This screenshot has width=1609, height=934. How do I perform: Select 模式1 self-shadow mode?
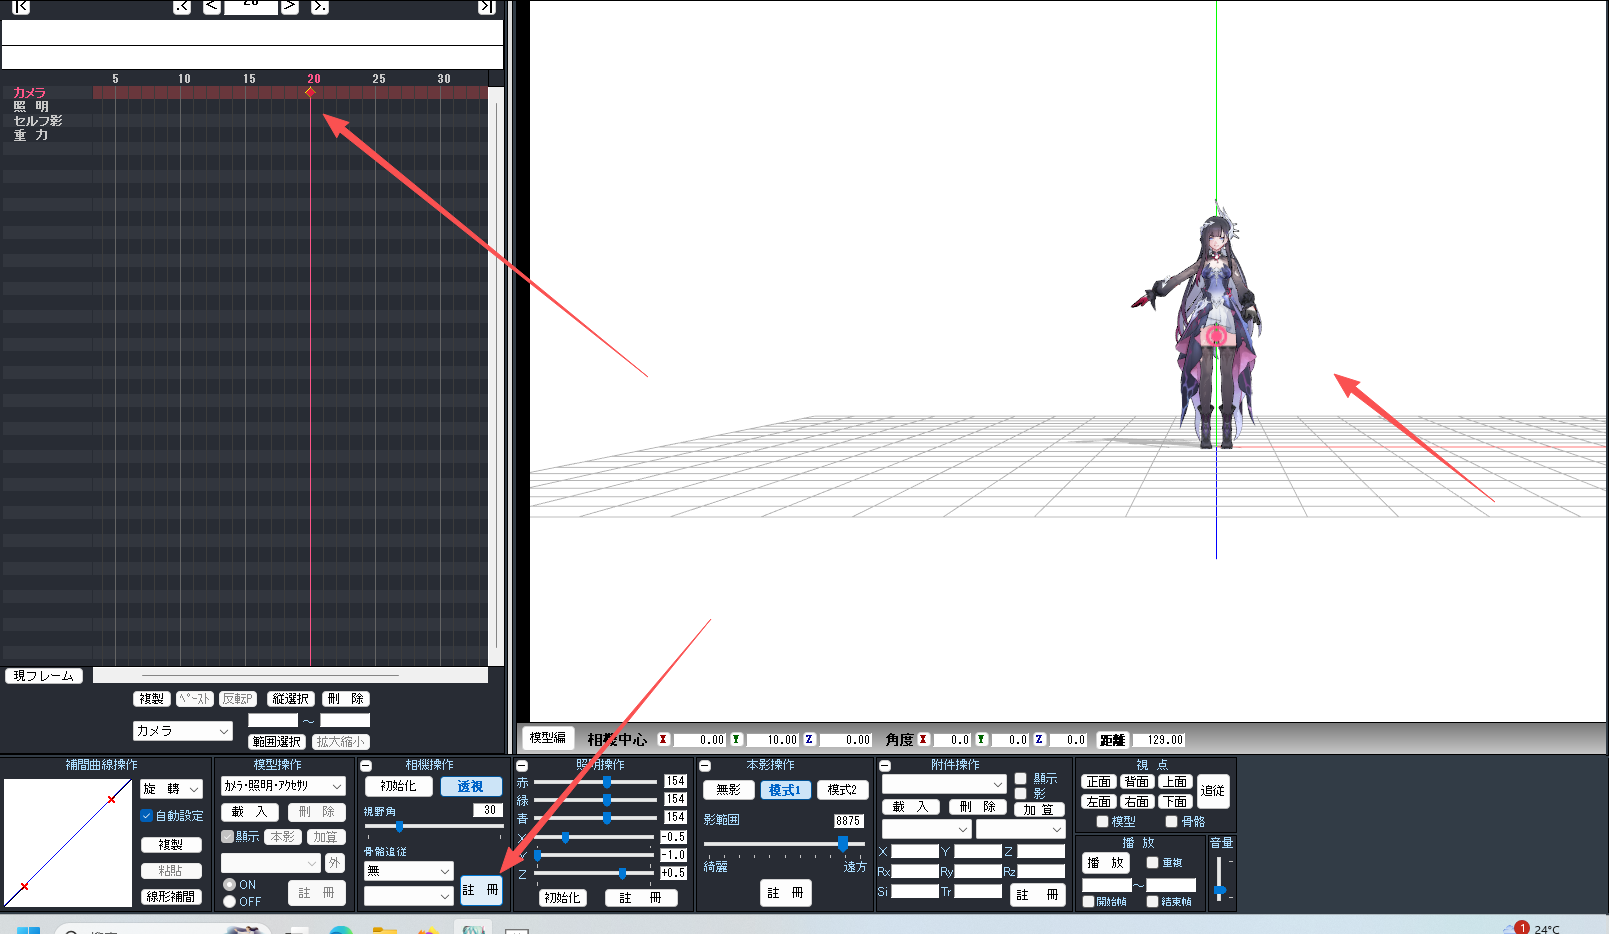tap(784, 790)
